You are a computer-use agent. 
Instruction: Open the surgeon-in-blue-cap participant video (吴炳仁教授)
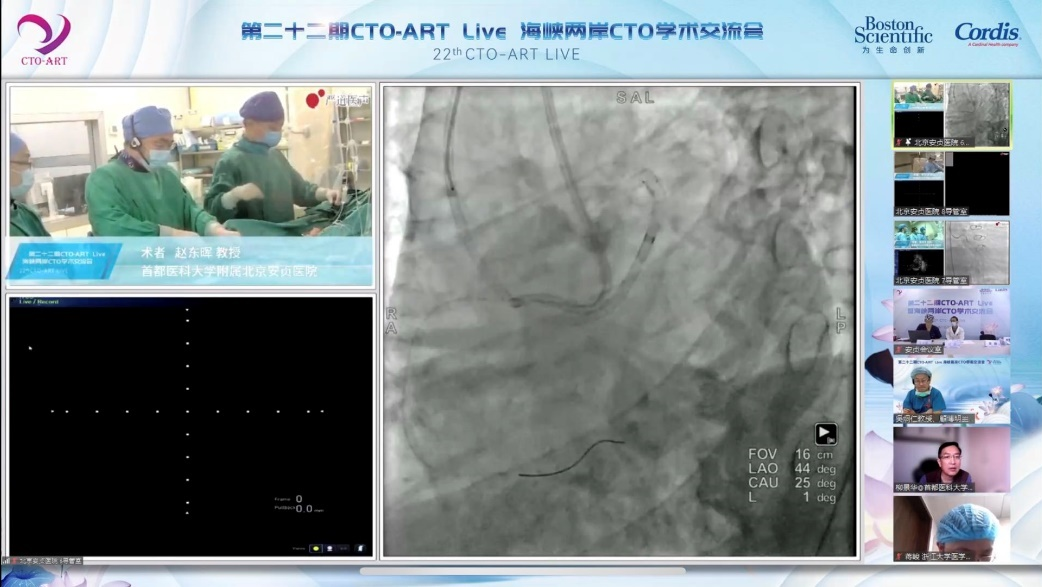tap(951, 391)
